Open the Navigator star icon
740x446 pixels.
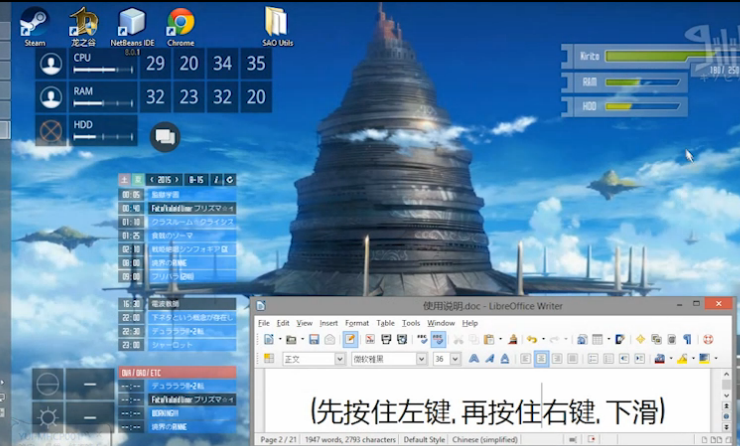click(x=640, y=339)
